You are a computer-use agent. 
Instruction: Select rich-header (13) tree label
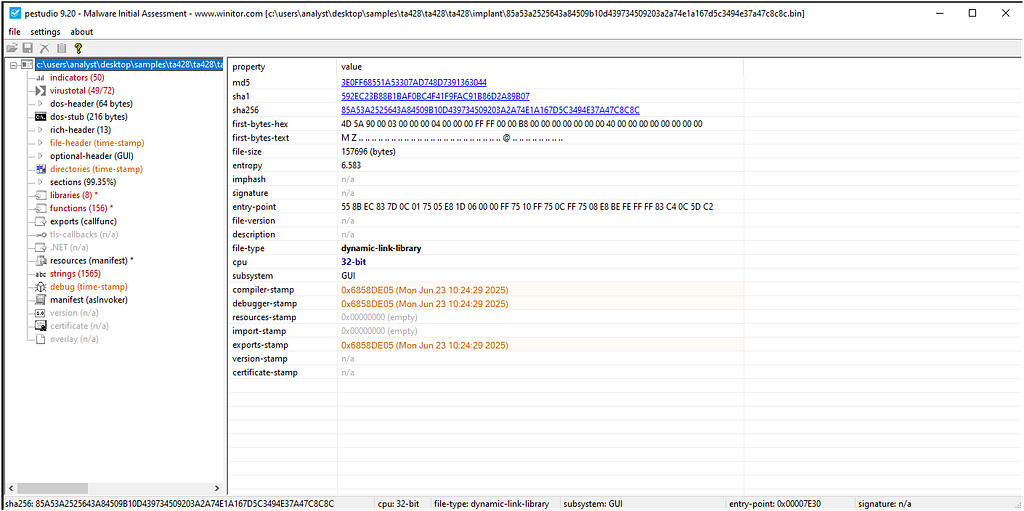click(x=79, y=130)
